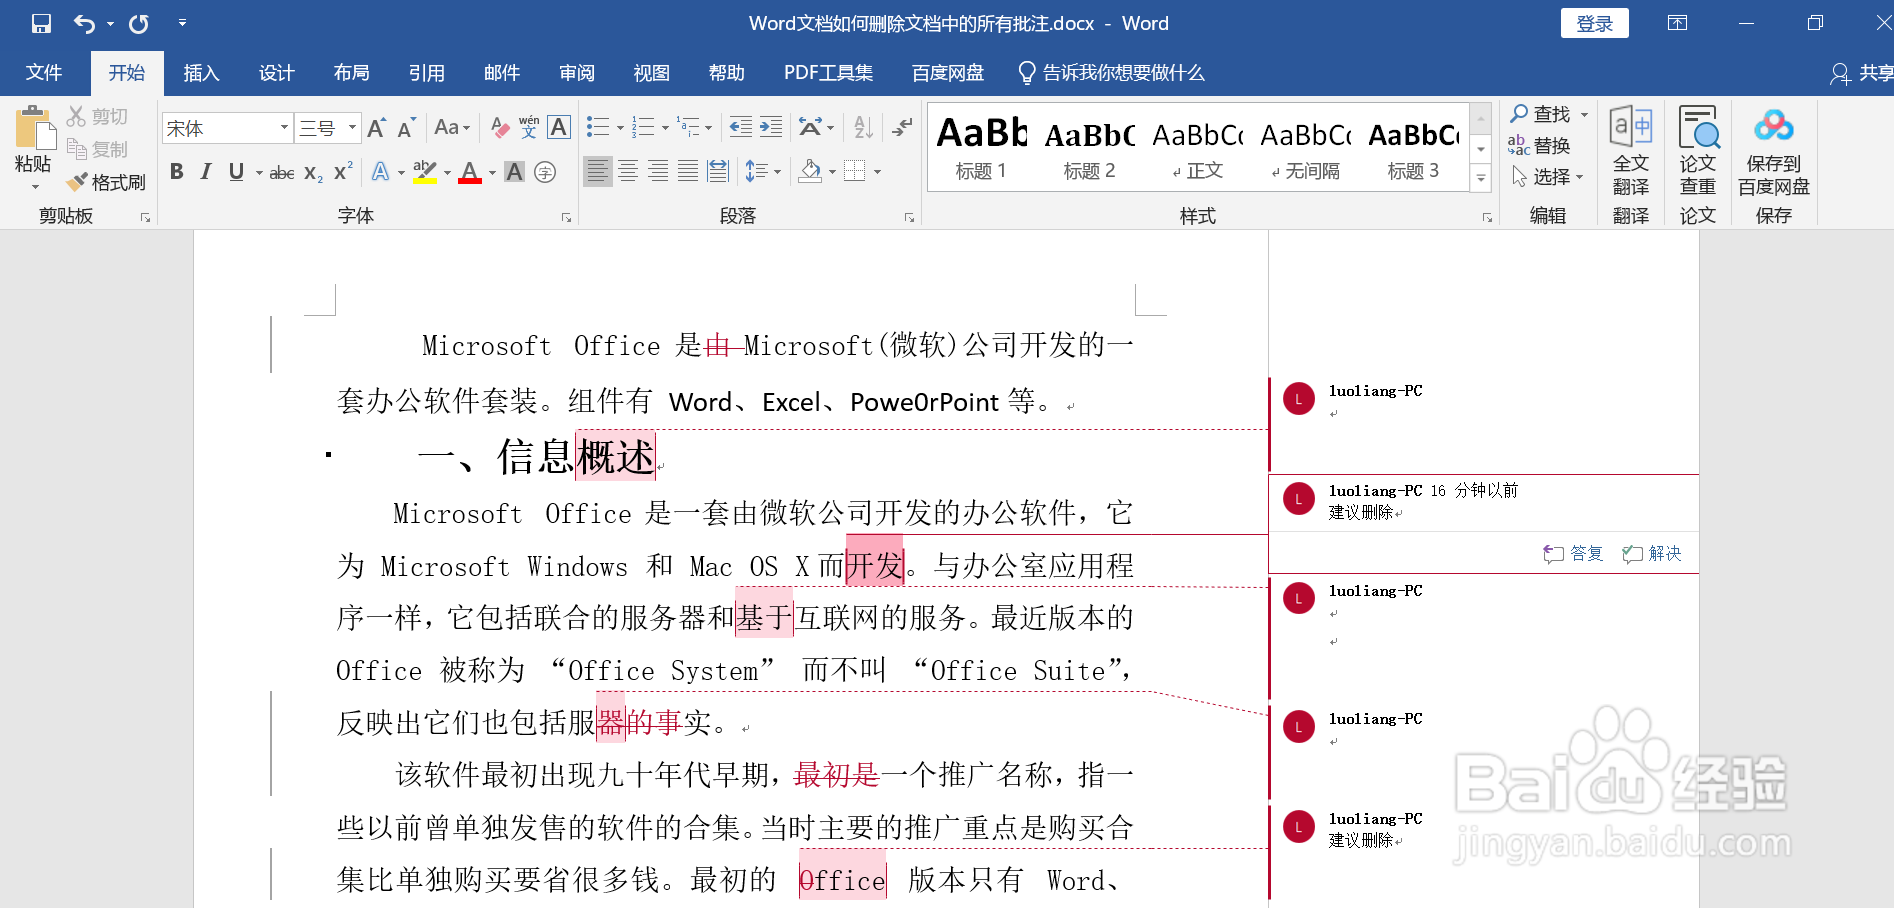This screenshot has width=1894, height=908.
Task: Decrease font size with the small A icon
Action: (x=405, y=129)
